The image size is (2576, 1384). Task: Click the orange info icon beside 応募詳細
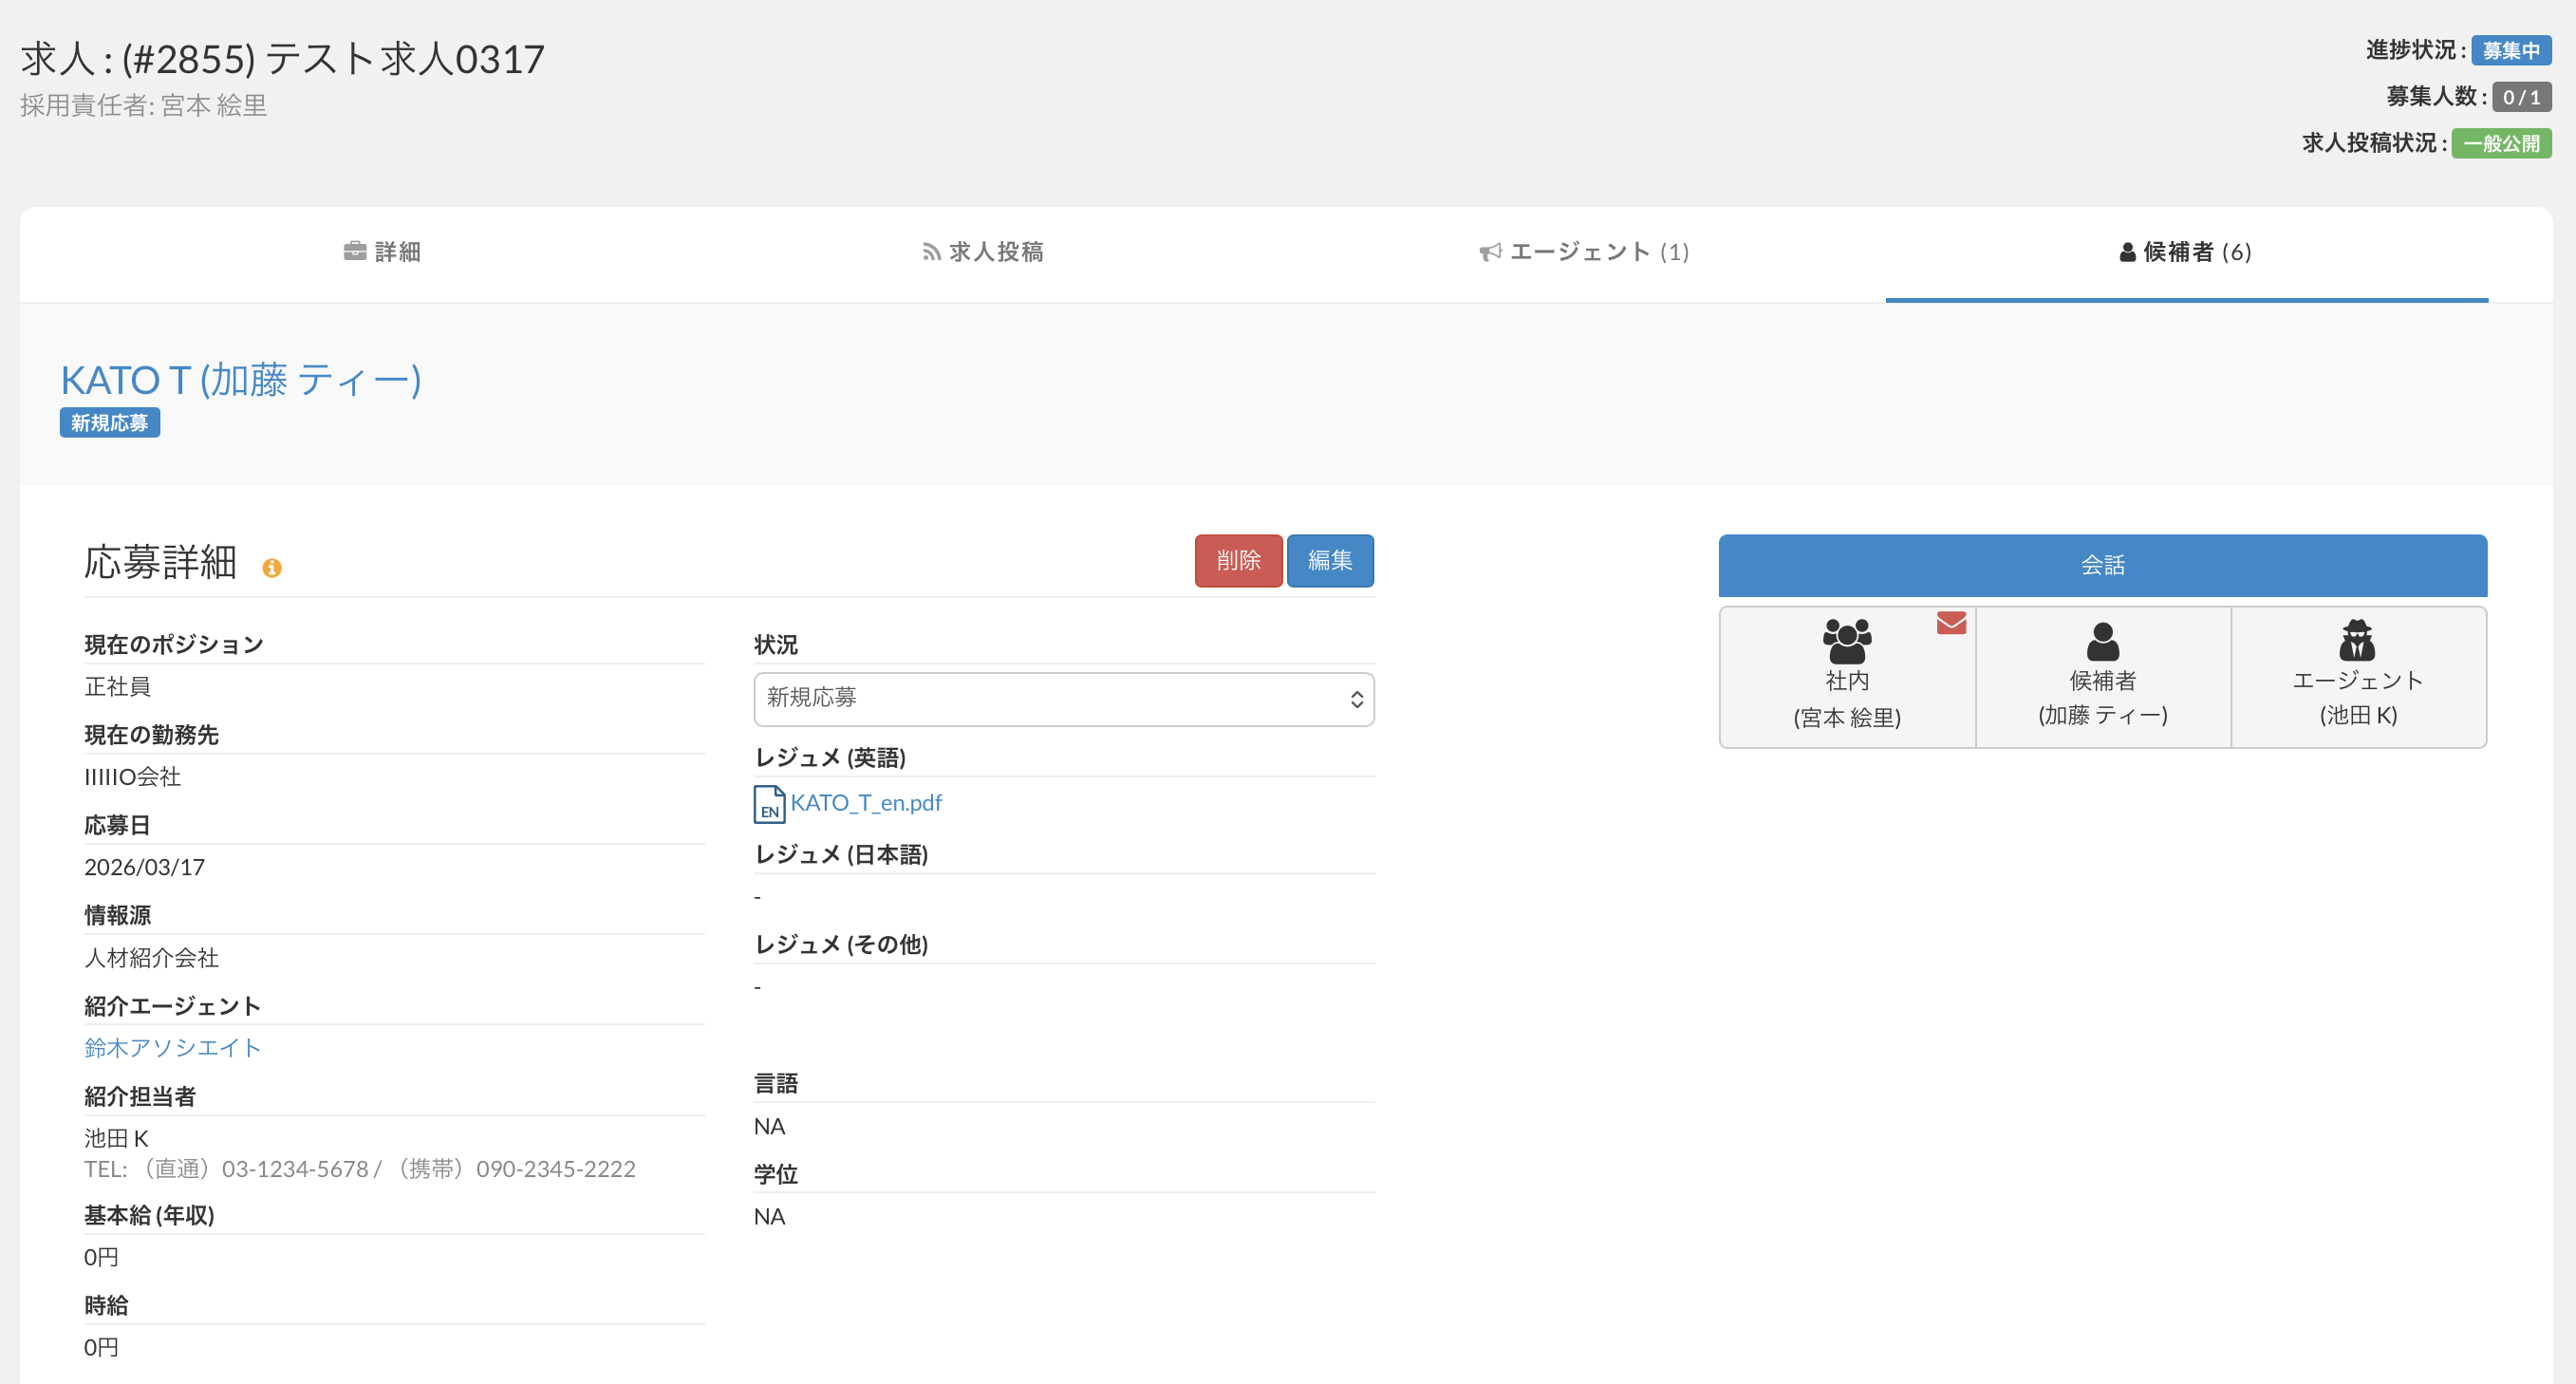pyautogui.click(x=272, y=568)
